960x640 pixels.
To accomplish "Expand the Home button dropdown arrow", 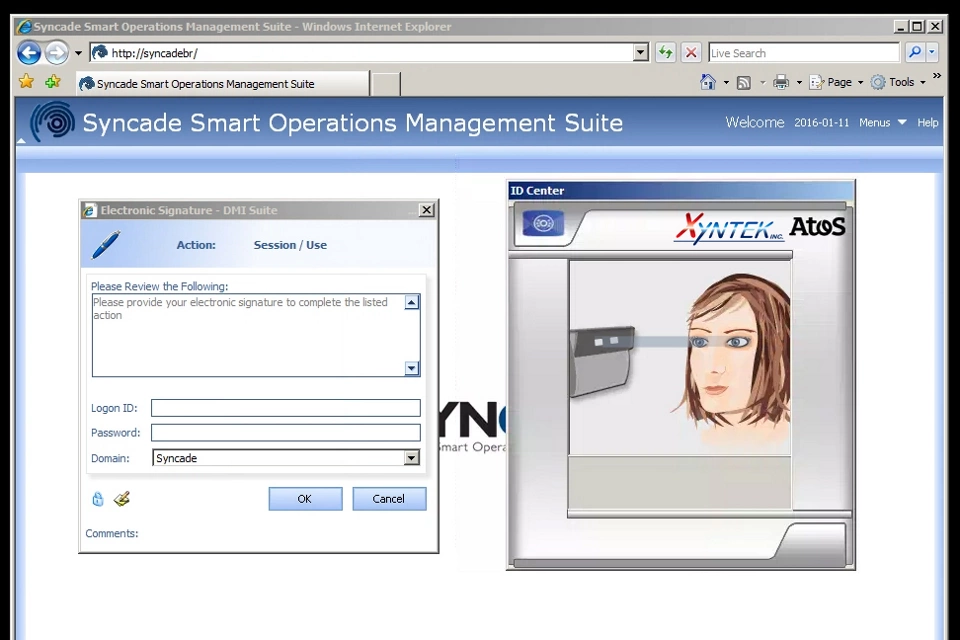I will coord(726,82).
